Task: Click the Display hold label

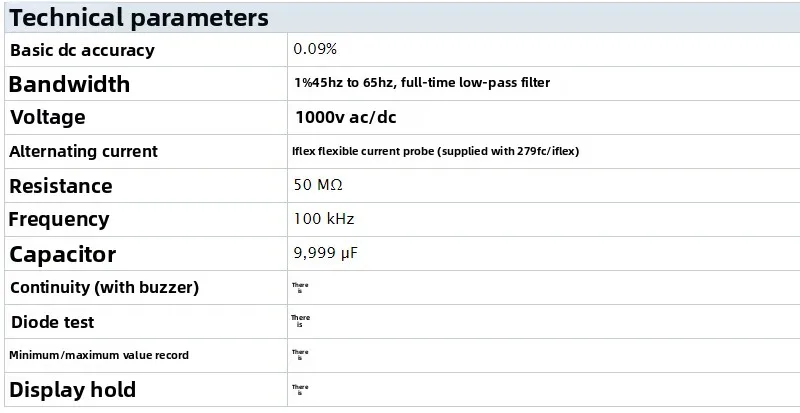Action: click(72, 389)
